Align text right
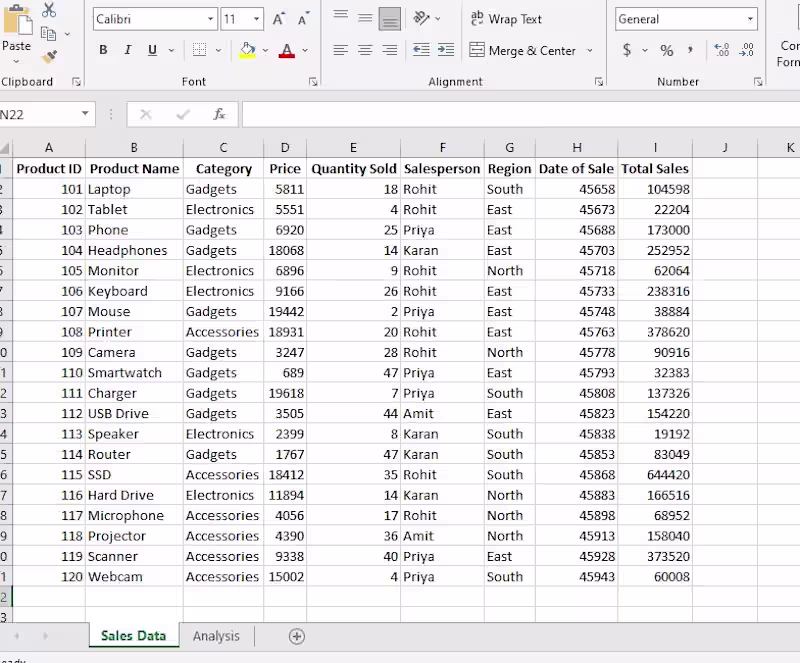 click(390, 50)
